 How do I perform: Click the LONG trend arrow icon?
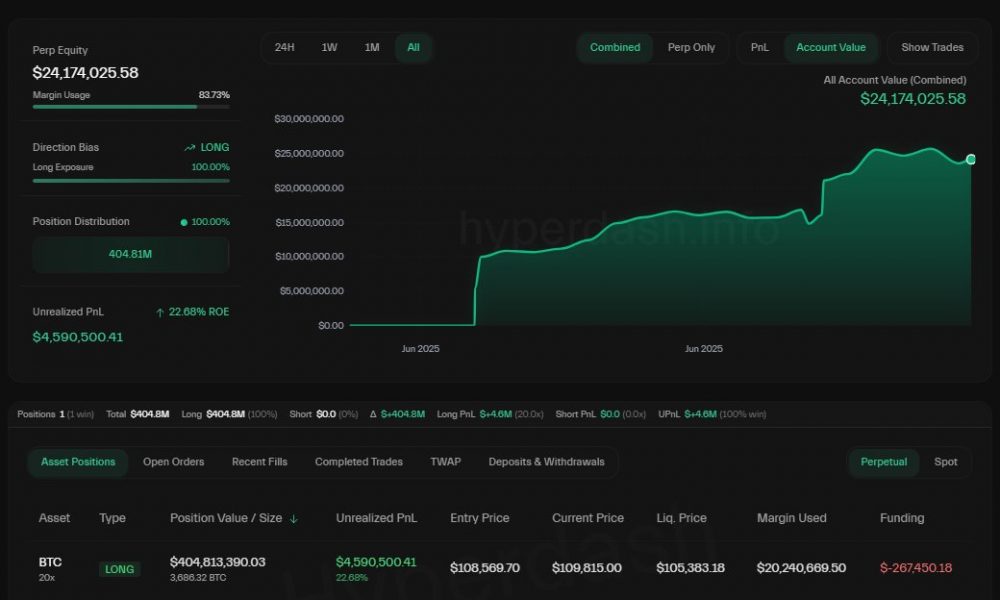(190, 147)
